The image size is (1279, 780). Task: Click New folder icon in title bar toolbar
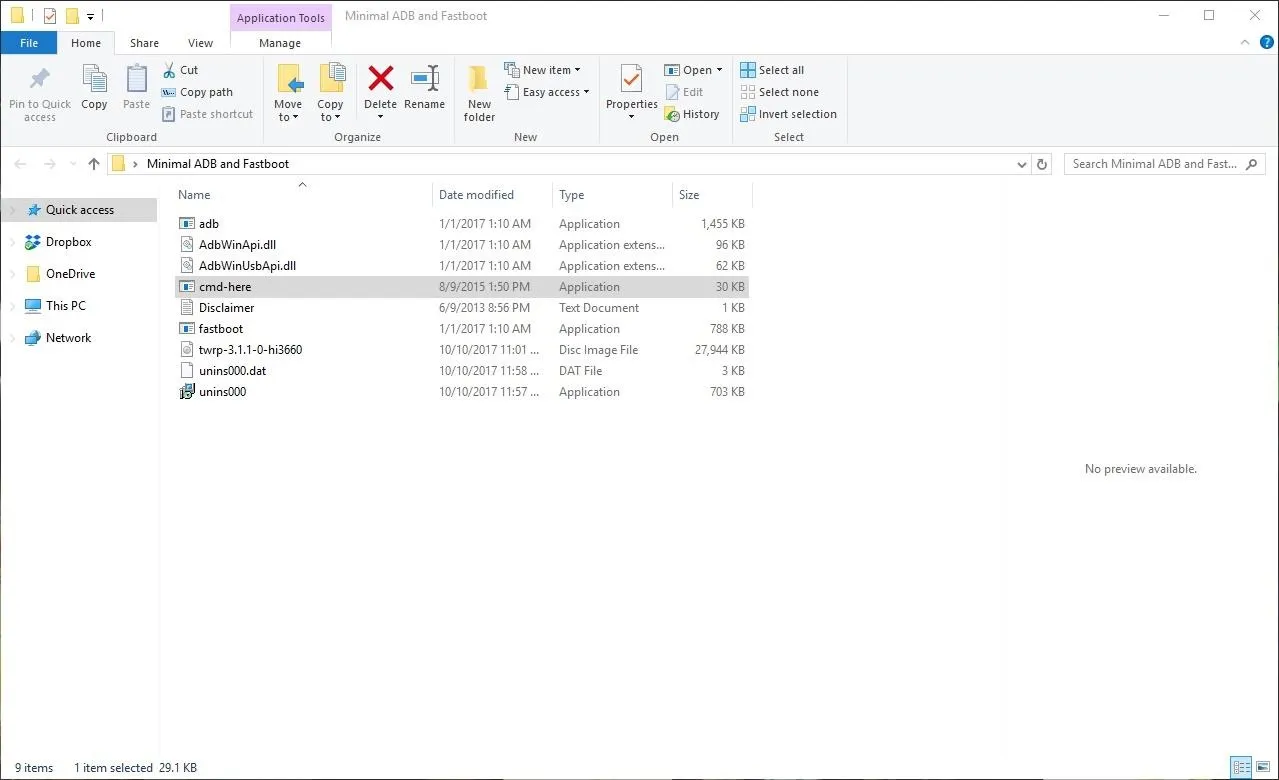click(x=72, y=16)
